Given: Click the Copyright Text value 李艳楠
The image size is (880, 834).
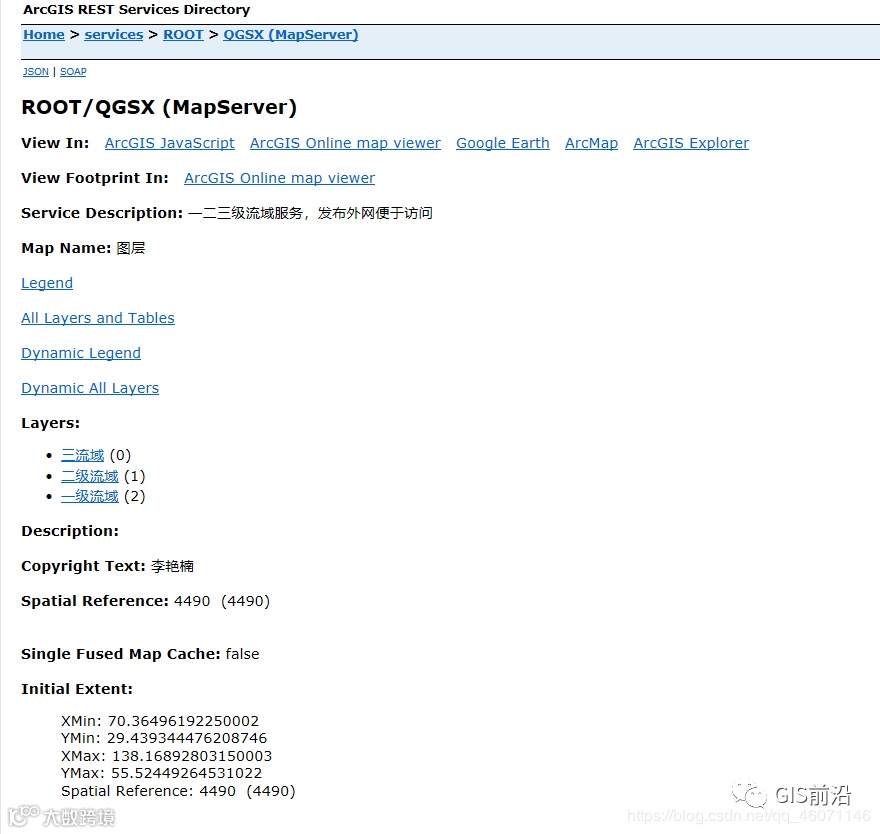Looking at the screenshot, I should tap(172, 566).
